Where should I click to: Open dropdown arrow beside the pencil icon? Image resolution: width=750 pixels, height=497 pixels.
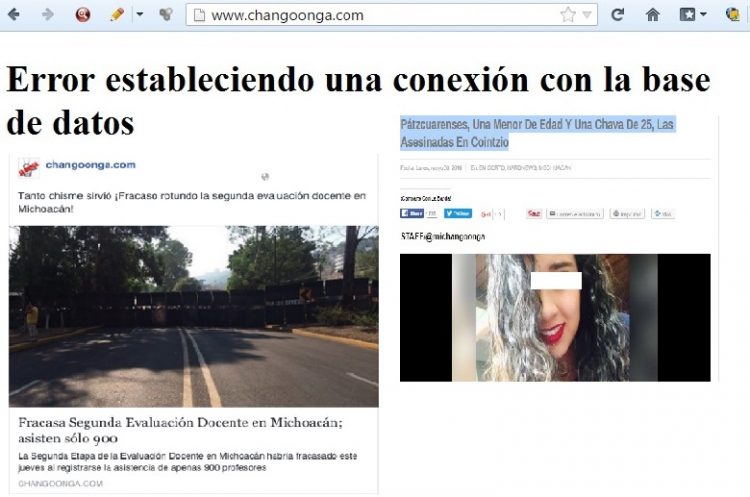[x=139, y=15]
